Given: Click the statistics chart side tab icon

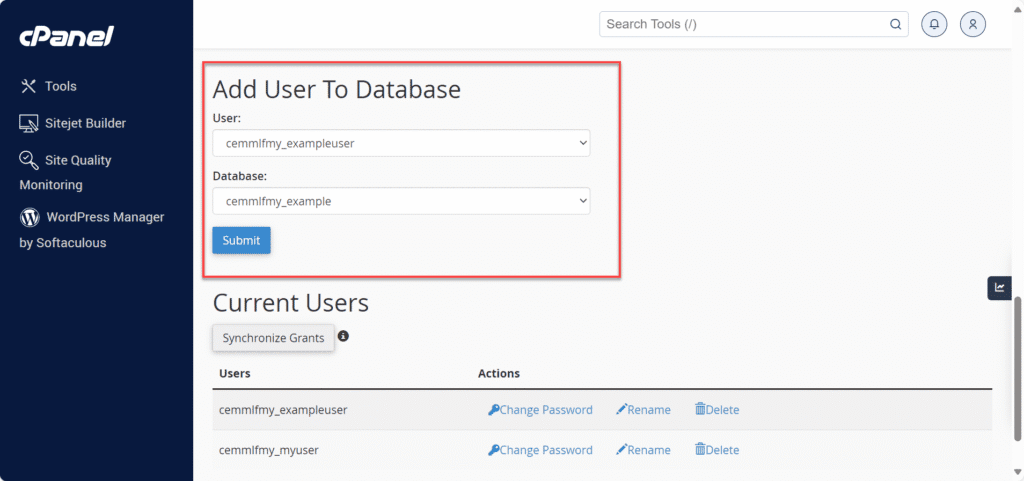Looking at the screenshot, I should pyautogui.click(x=999, y=288).
